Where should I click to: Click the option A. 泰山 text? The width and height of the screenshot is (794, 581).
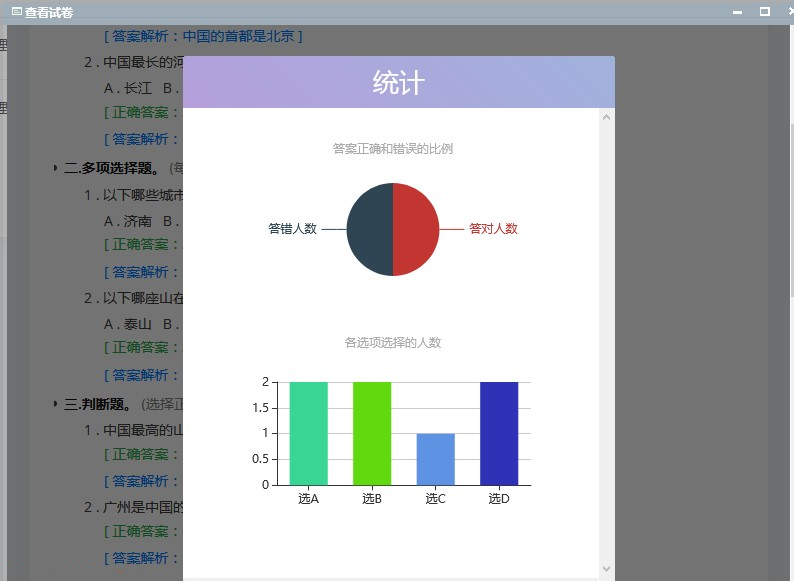click(x=128, y=324)
